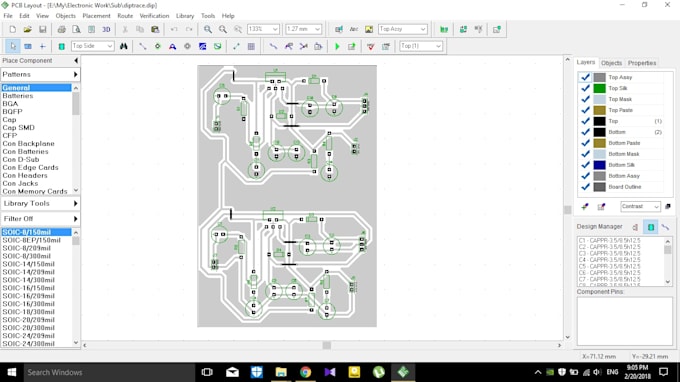Zoom in with the magnifier plus icon
This screenshot has height=382, width=680.
(208, 29)
